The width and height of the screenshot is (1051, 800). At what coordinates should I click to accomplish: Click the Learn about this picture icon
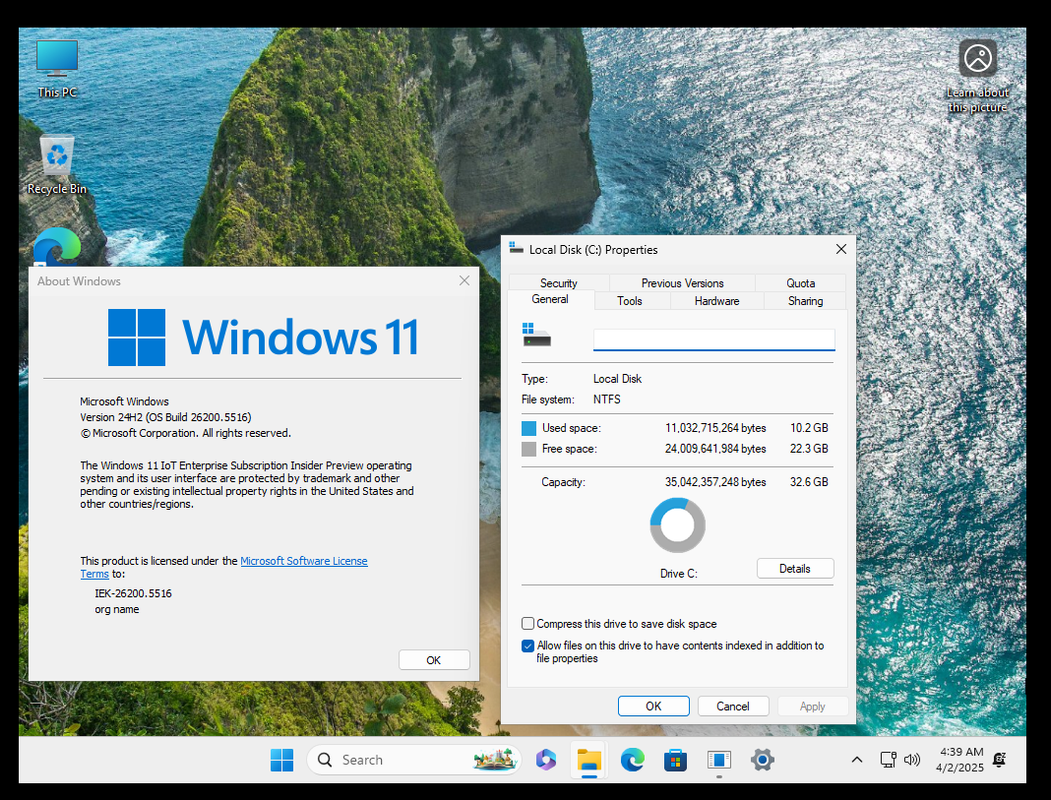point(977,75)
